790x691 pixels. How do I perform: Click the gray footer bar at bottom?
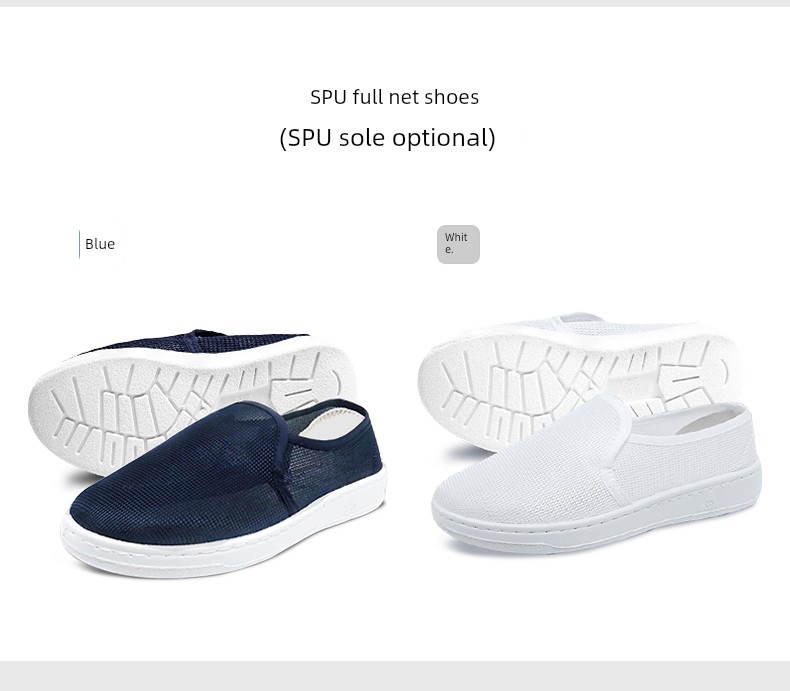pos(395,676)
